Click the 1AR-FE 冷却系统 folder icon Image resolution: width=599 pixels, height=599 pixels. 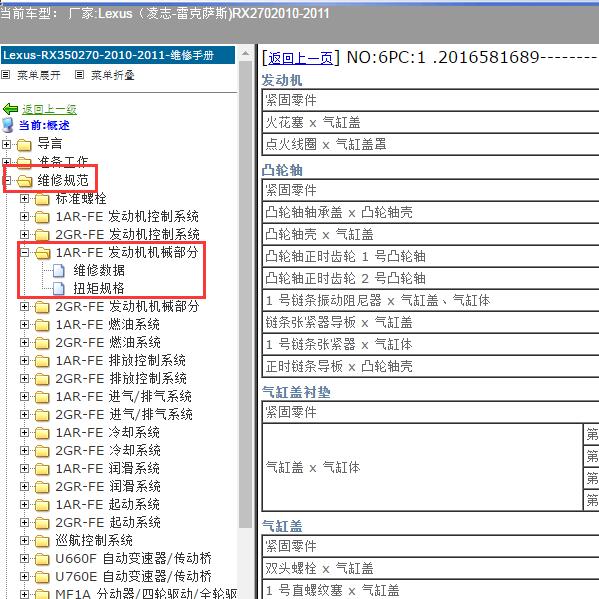(x=42, y=433)
